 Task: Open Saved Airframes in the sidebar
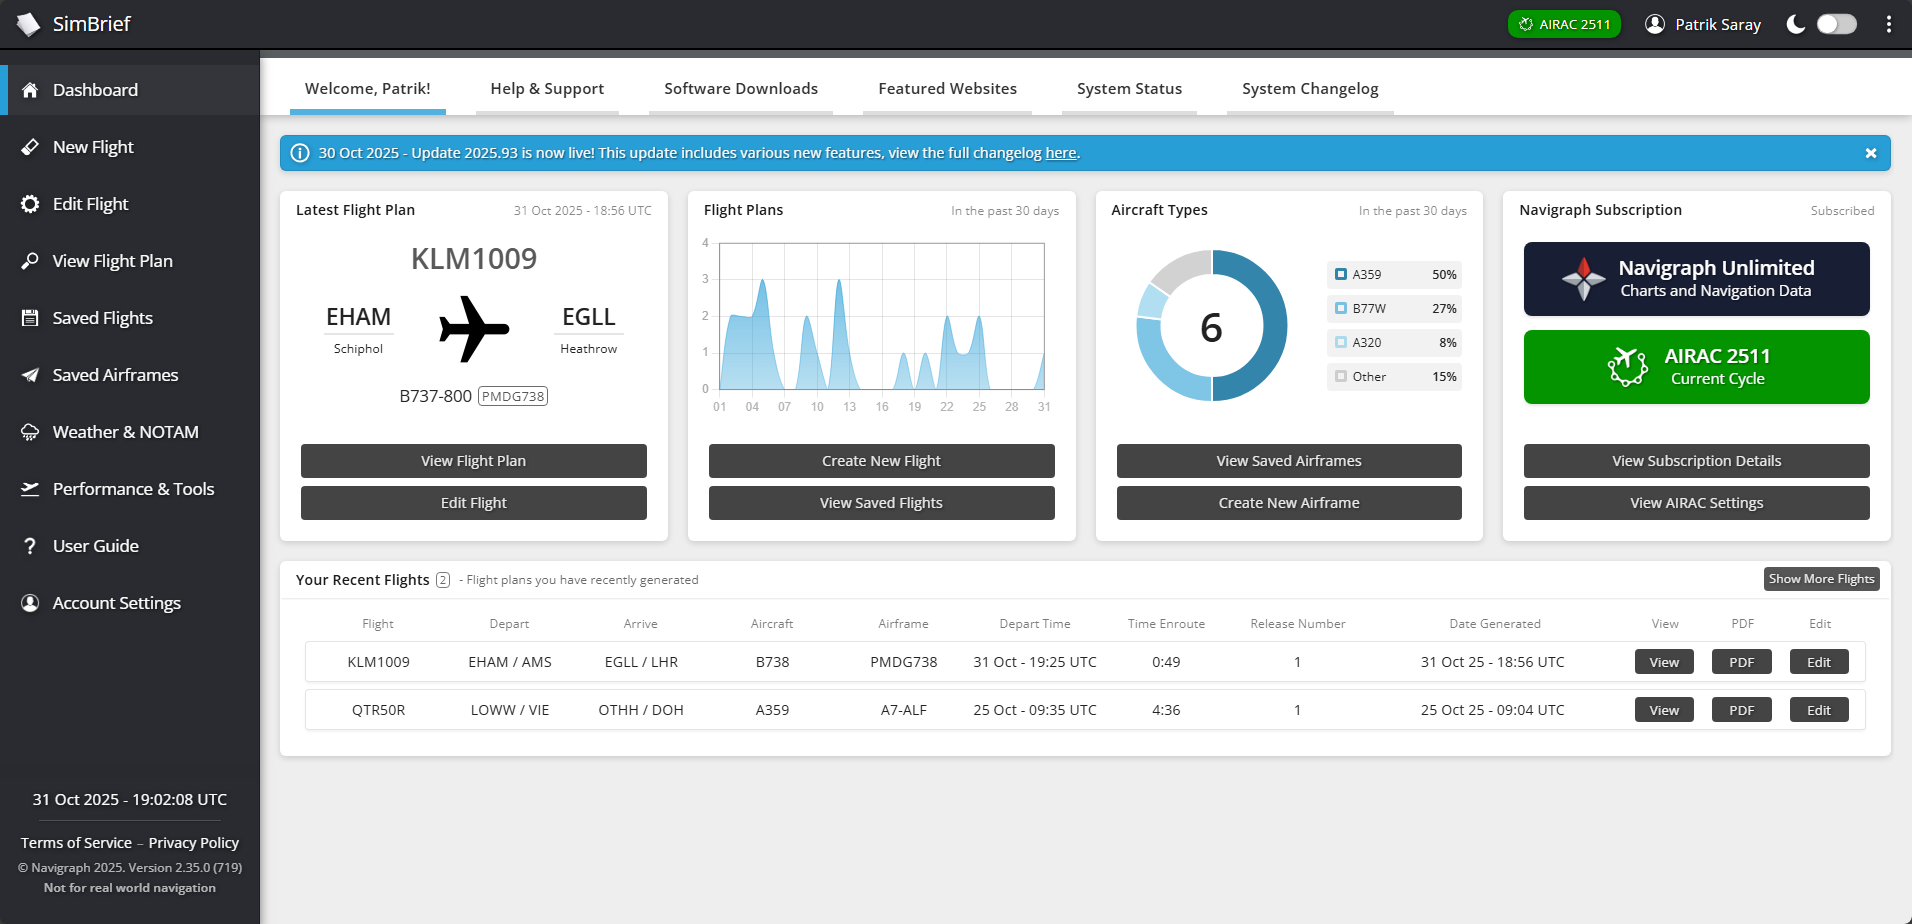click(115, 375)
